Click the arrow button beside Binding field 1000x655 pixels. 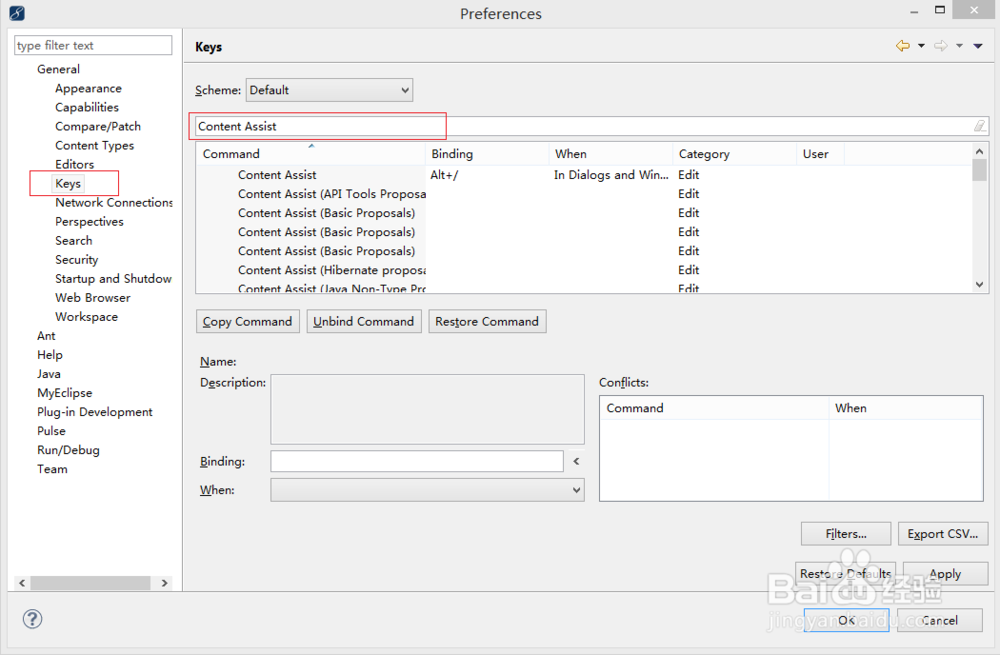point(576,462)
